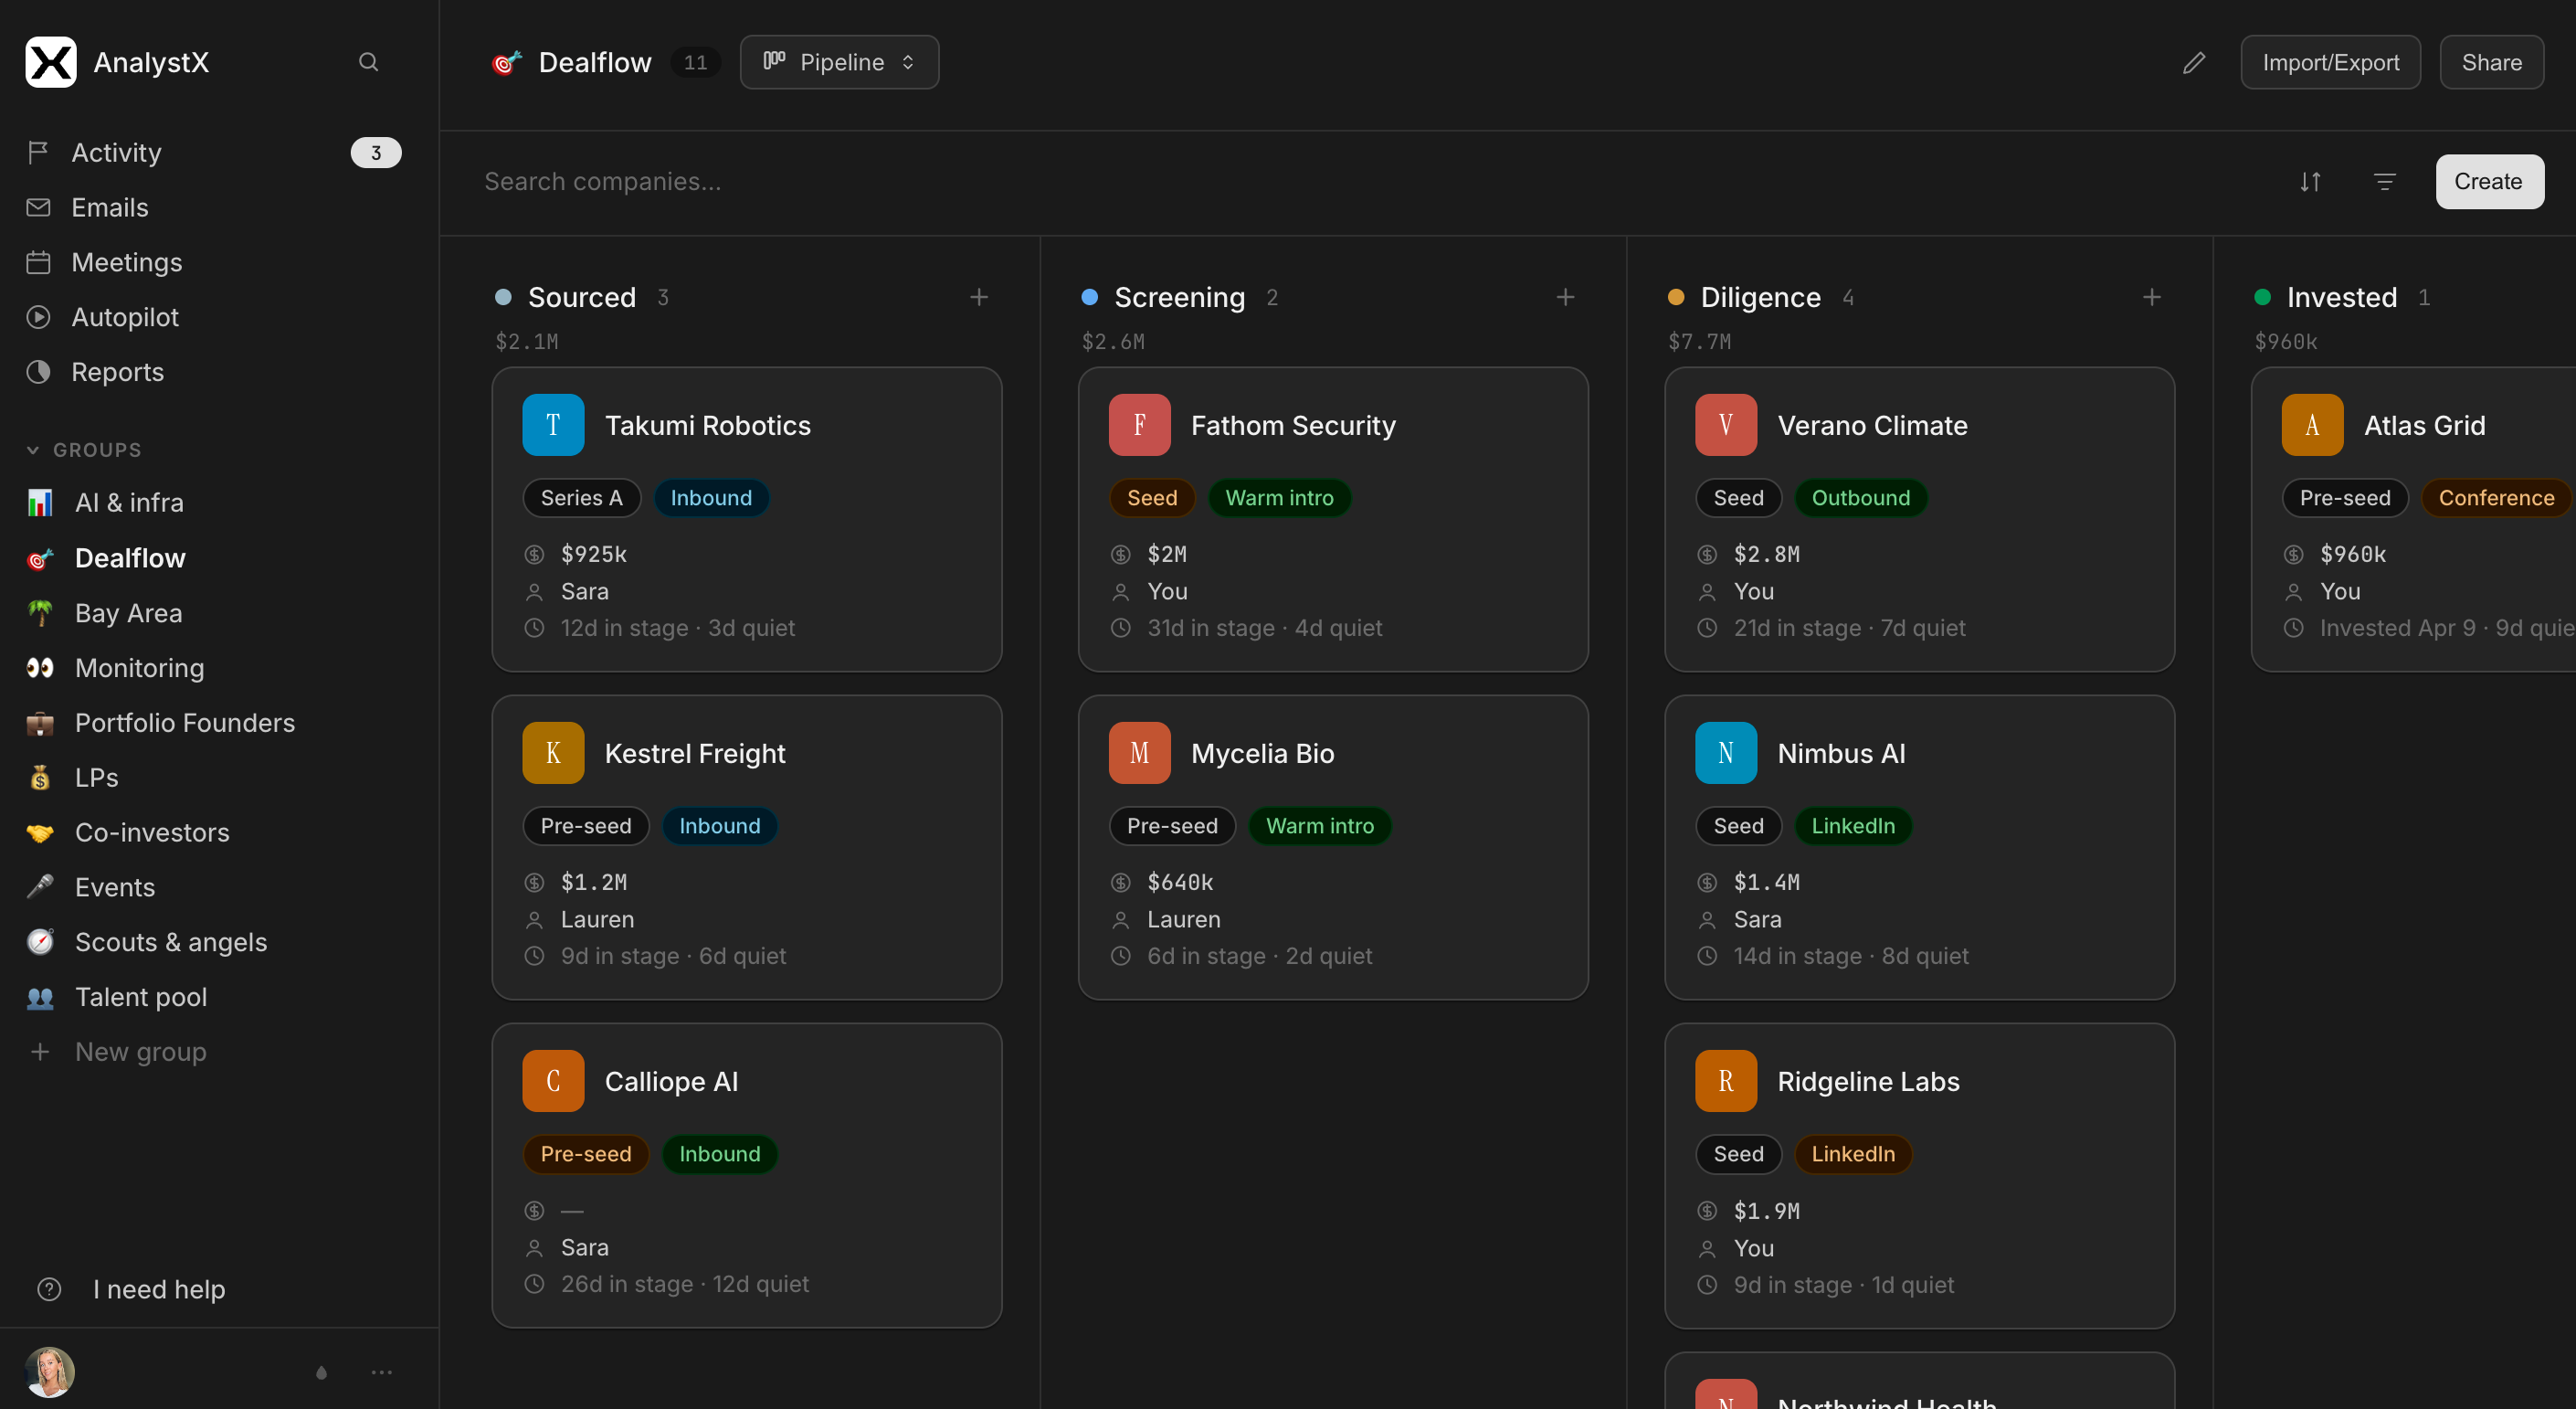Click the Invested column header

click(2341, 297)
